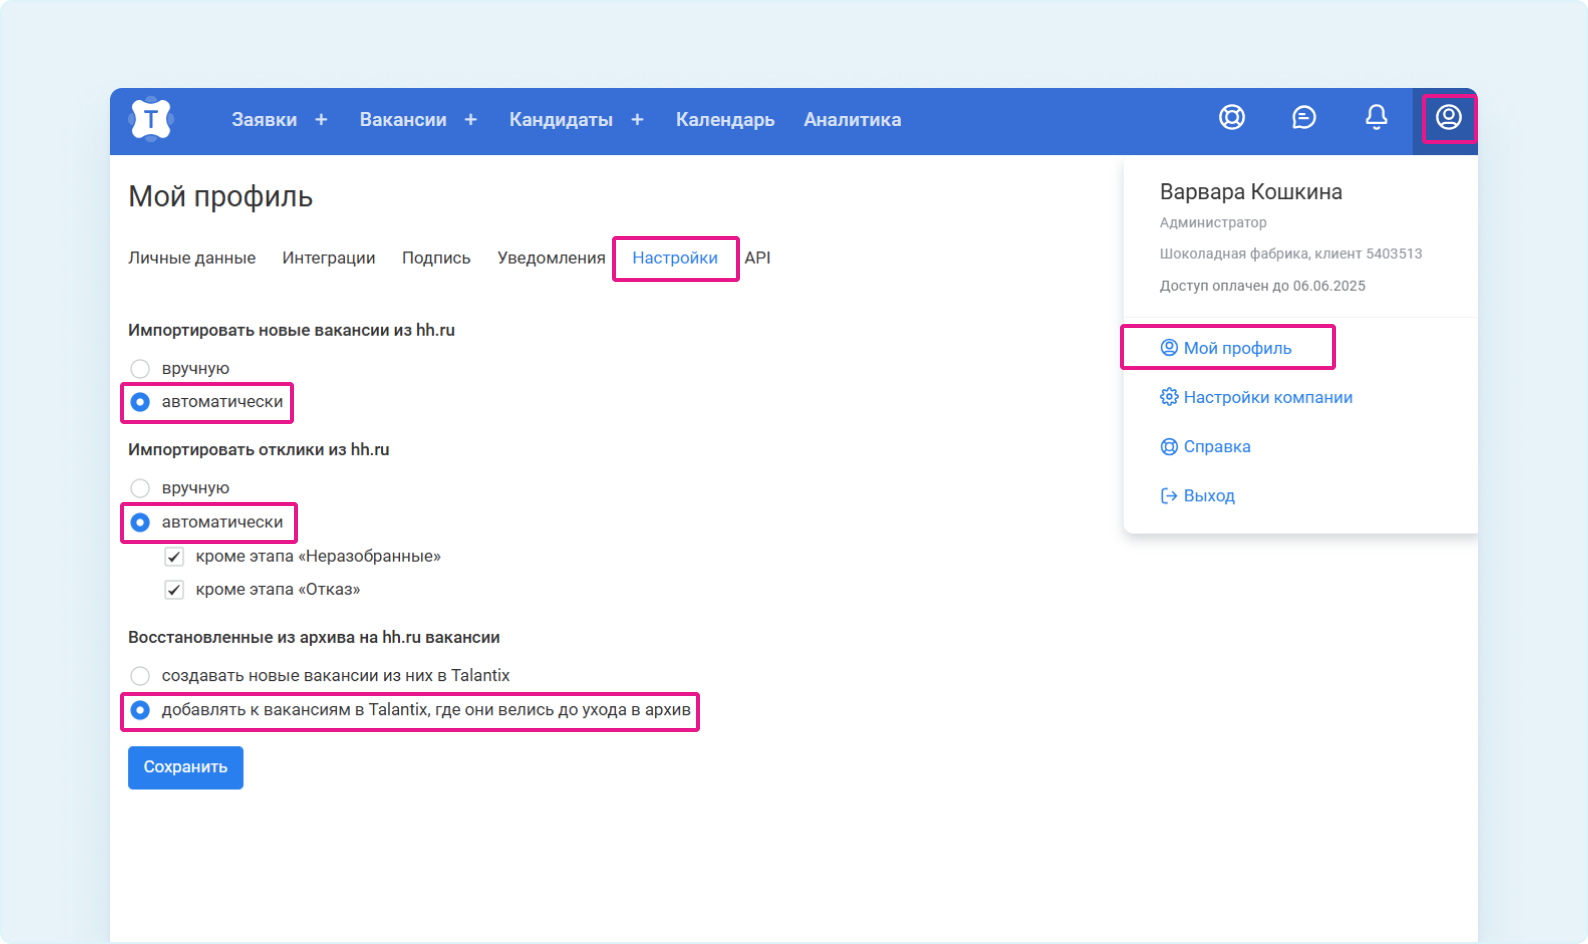Click the gear icon beside Настройки компании
Viewport: 1588px width, 944px height.
(x=1169, y=397)
